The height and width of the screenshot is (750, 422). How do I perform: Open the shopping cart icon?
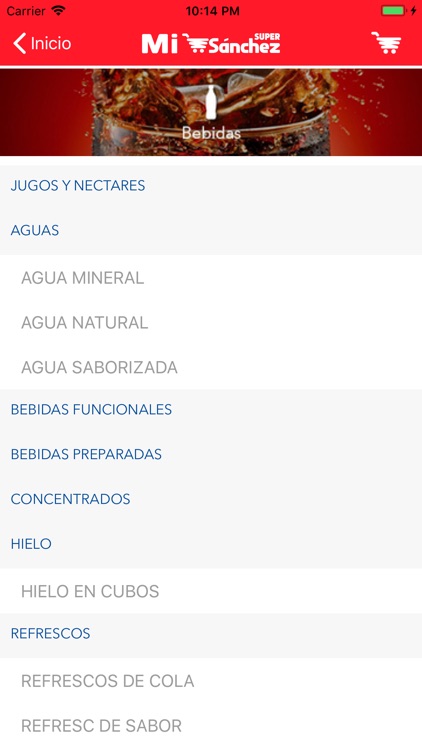[386, 43]
